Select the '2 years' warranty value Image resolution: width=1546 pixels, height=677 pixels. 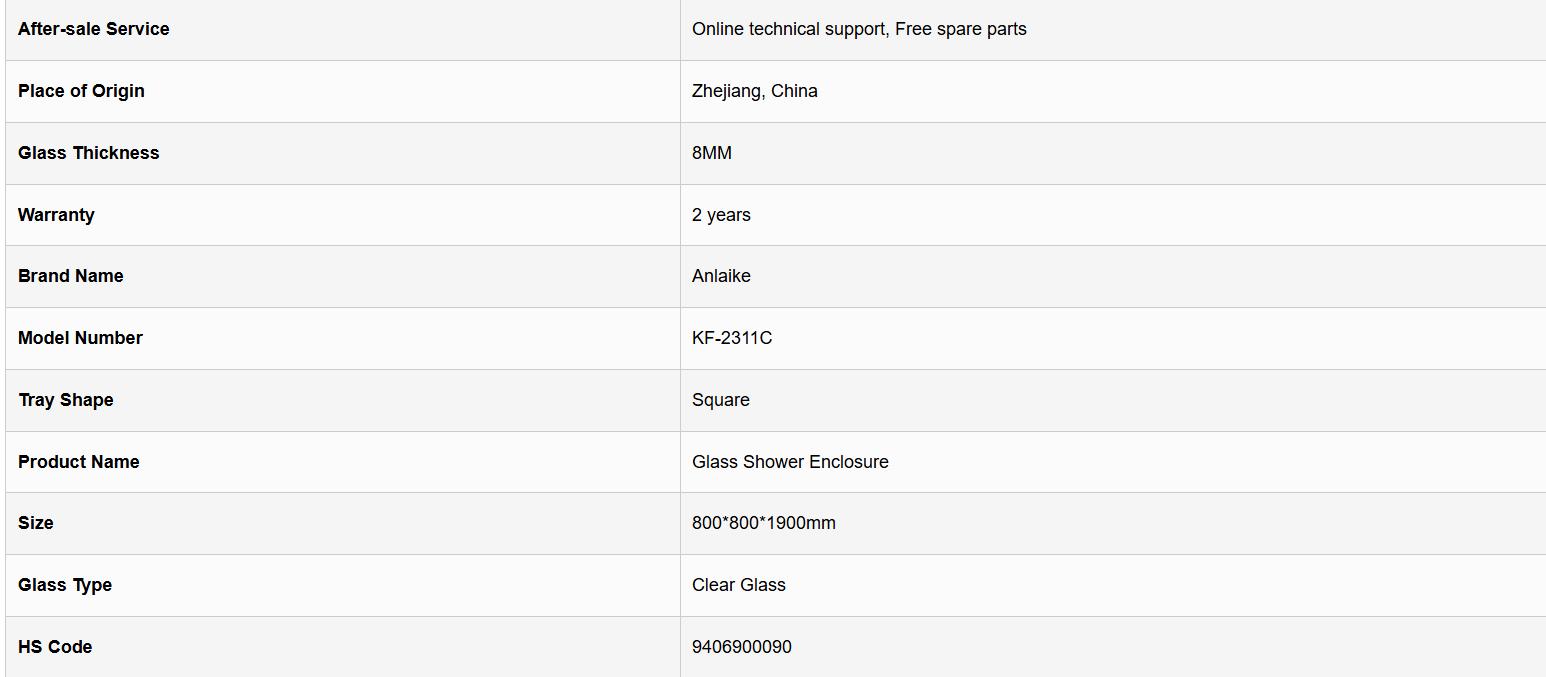point(721,215)
